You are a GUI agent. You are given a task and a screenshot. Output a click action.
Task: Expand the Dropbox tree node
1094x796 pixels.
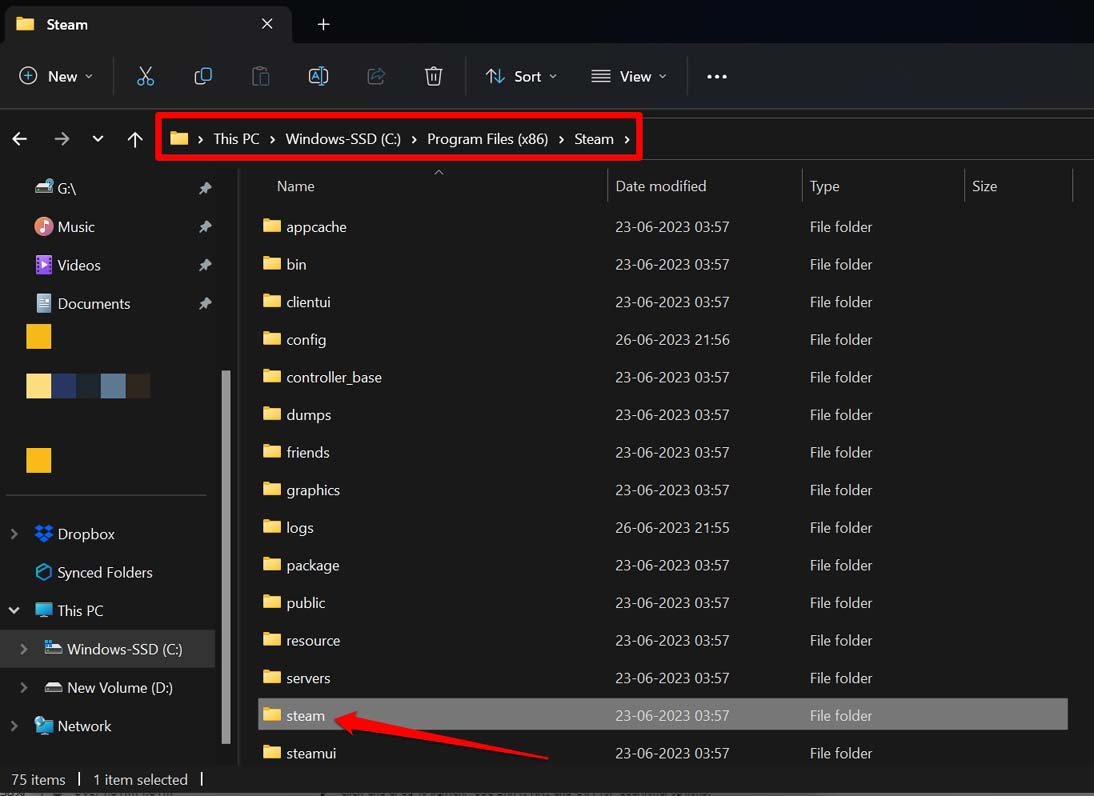click(x=14, y=534)
